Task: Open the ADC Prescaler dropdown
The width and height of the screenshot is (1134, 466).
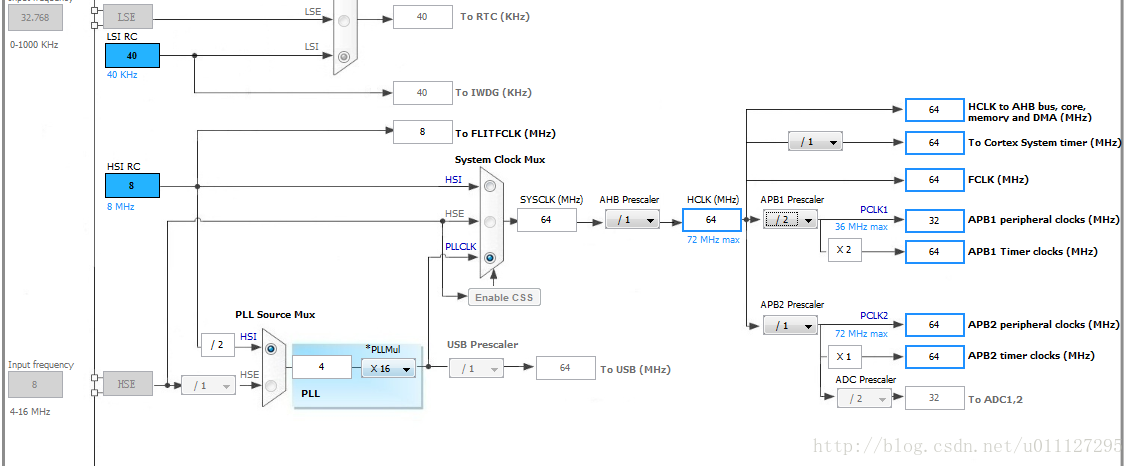Action: (864, 398)
